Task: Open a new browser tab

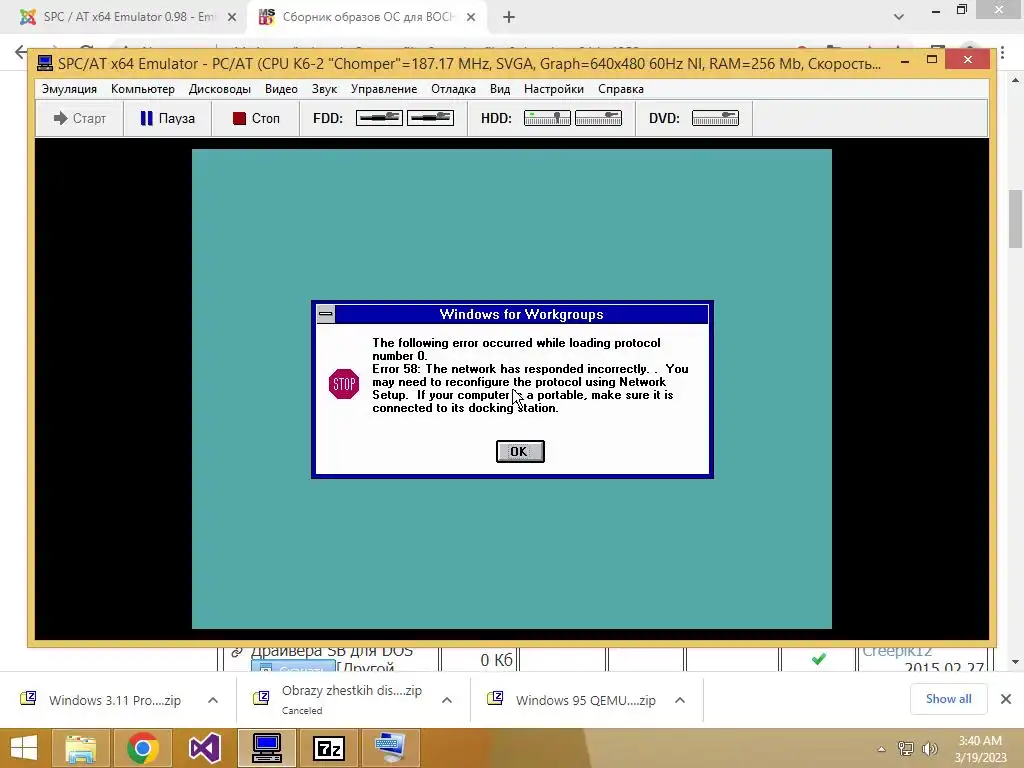Action: tap(509, 17)
